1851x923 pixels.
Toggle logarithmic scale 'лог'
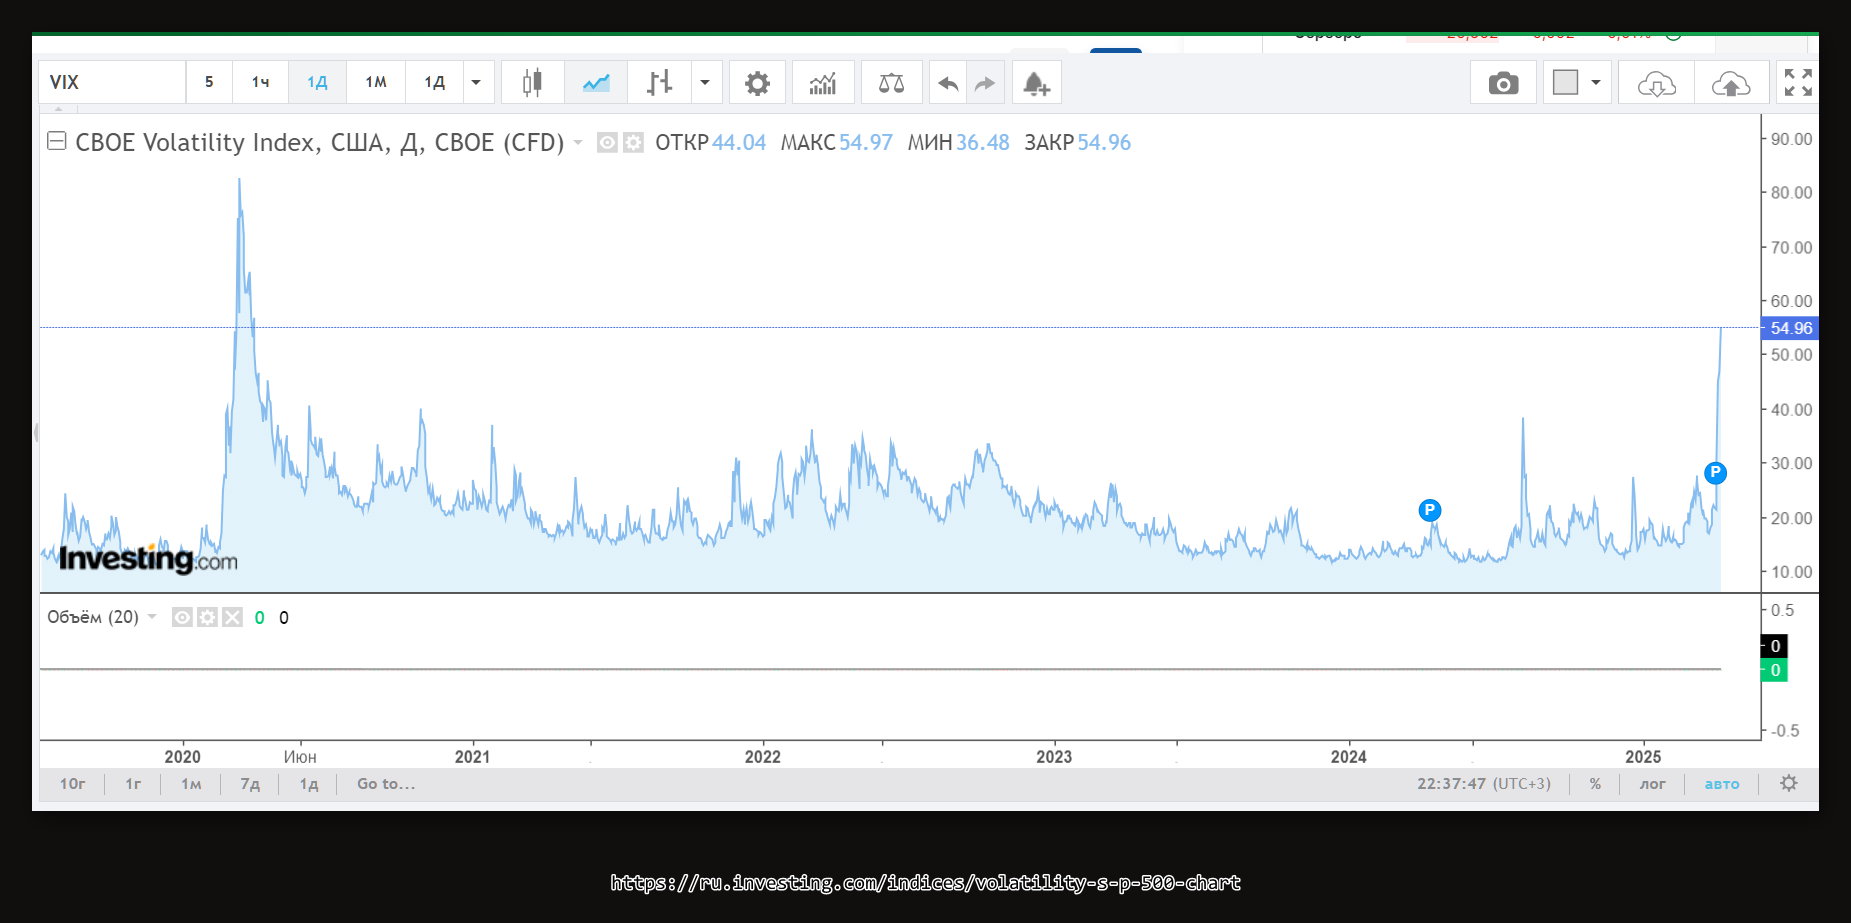(x=1652, y=784)
